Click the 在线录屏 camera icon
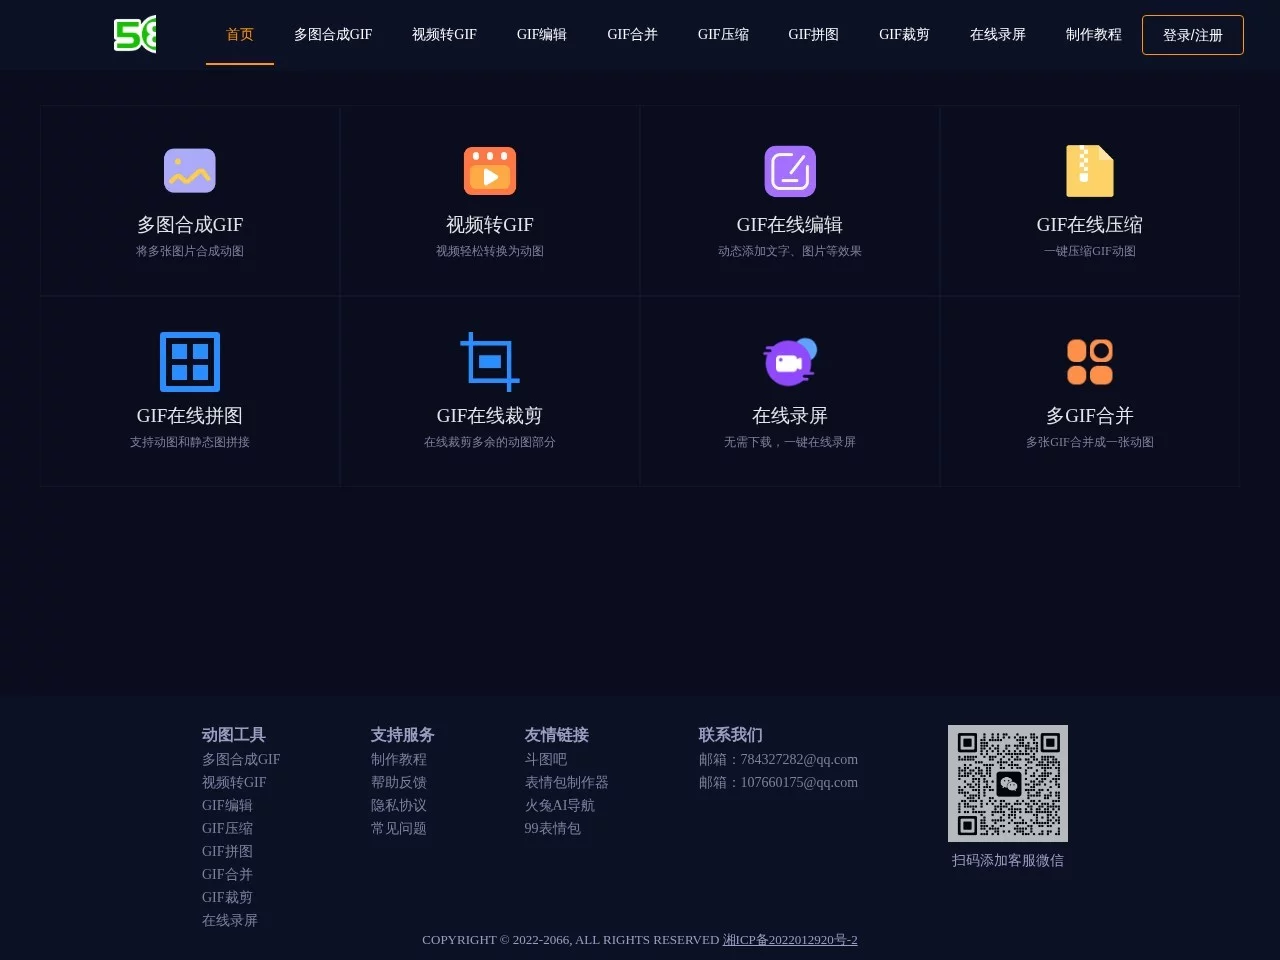 coord(790,362)
